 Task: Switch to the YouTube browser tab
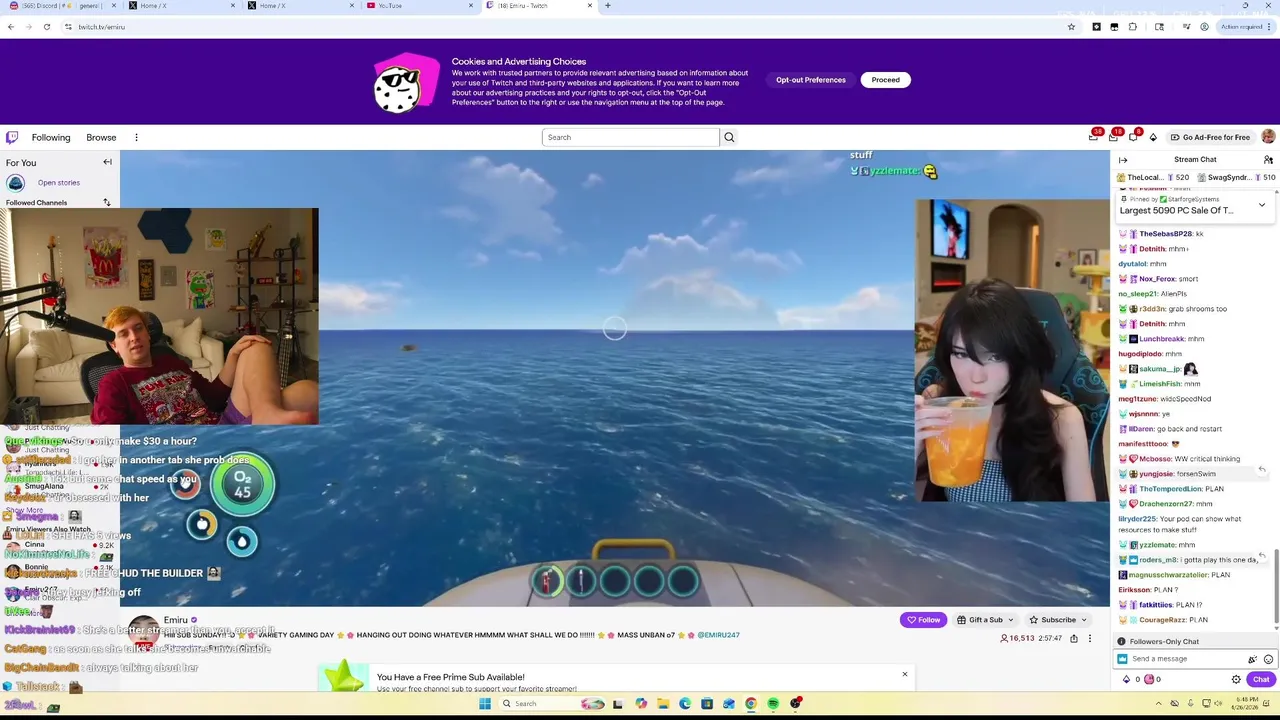(x=419, y=6)
